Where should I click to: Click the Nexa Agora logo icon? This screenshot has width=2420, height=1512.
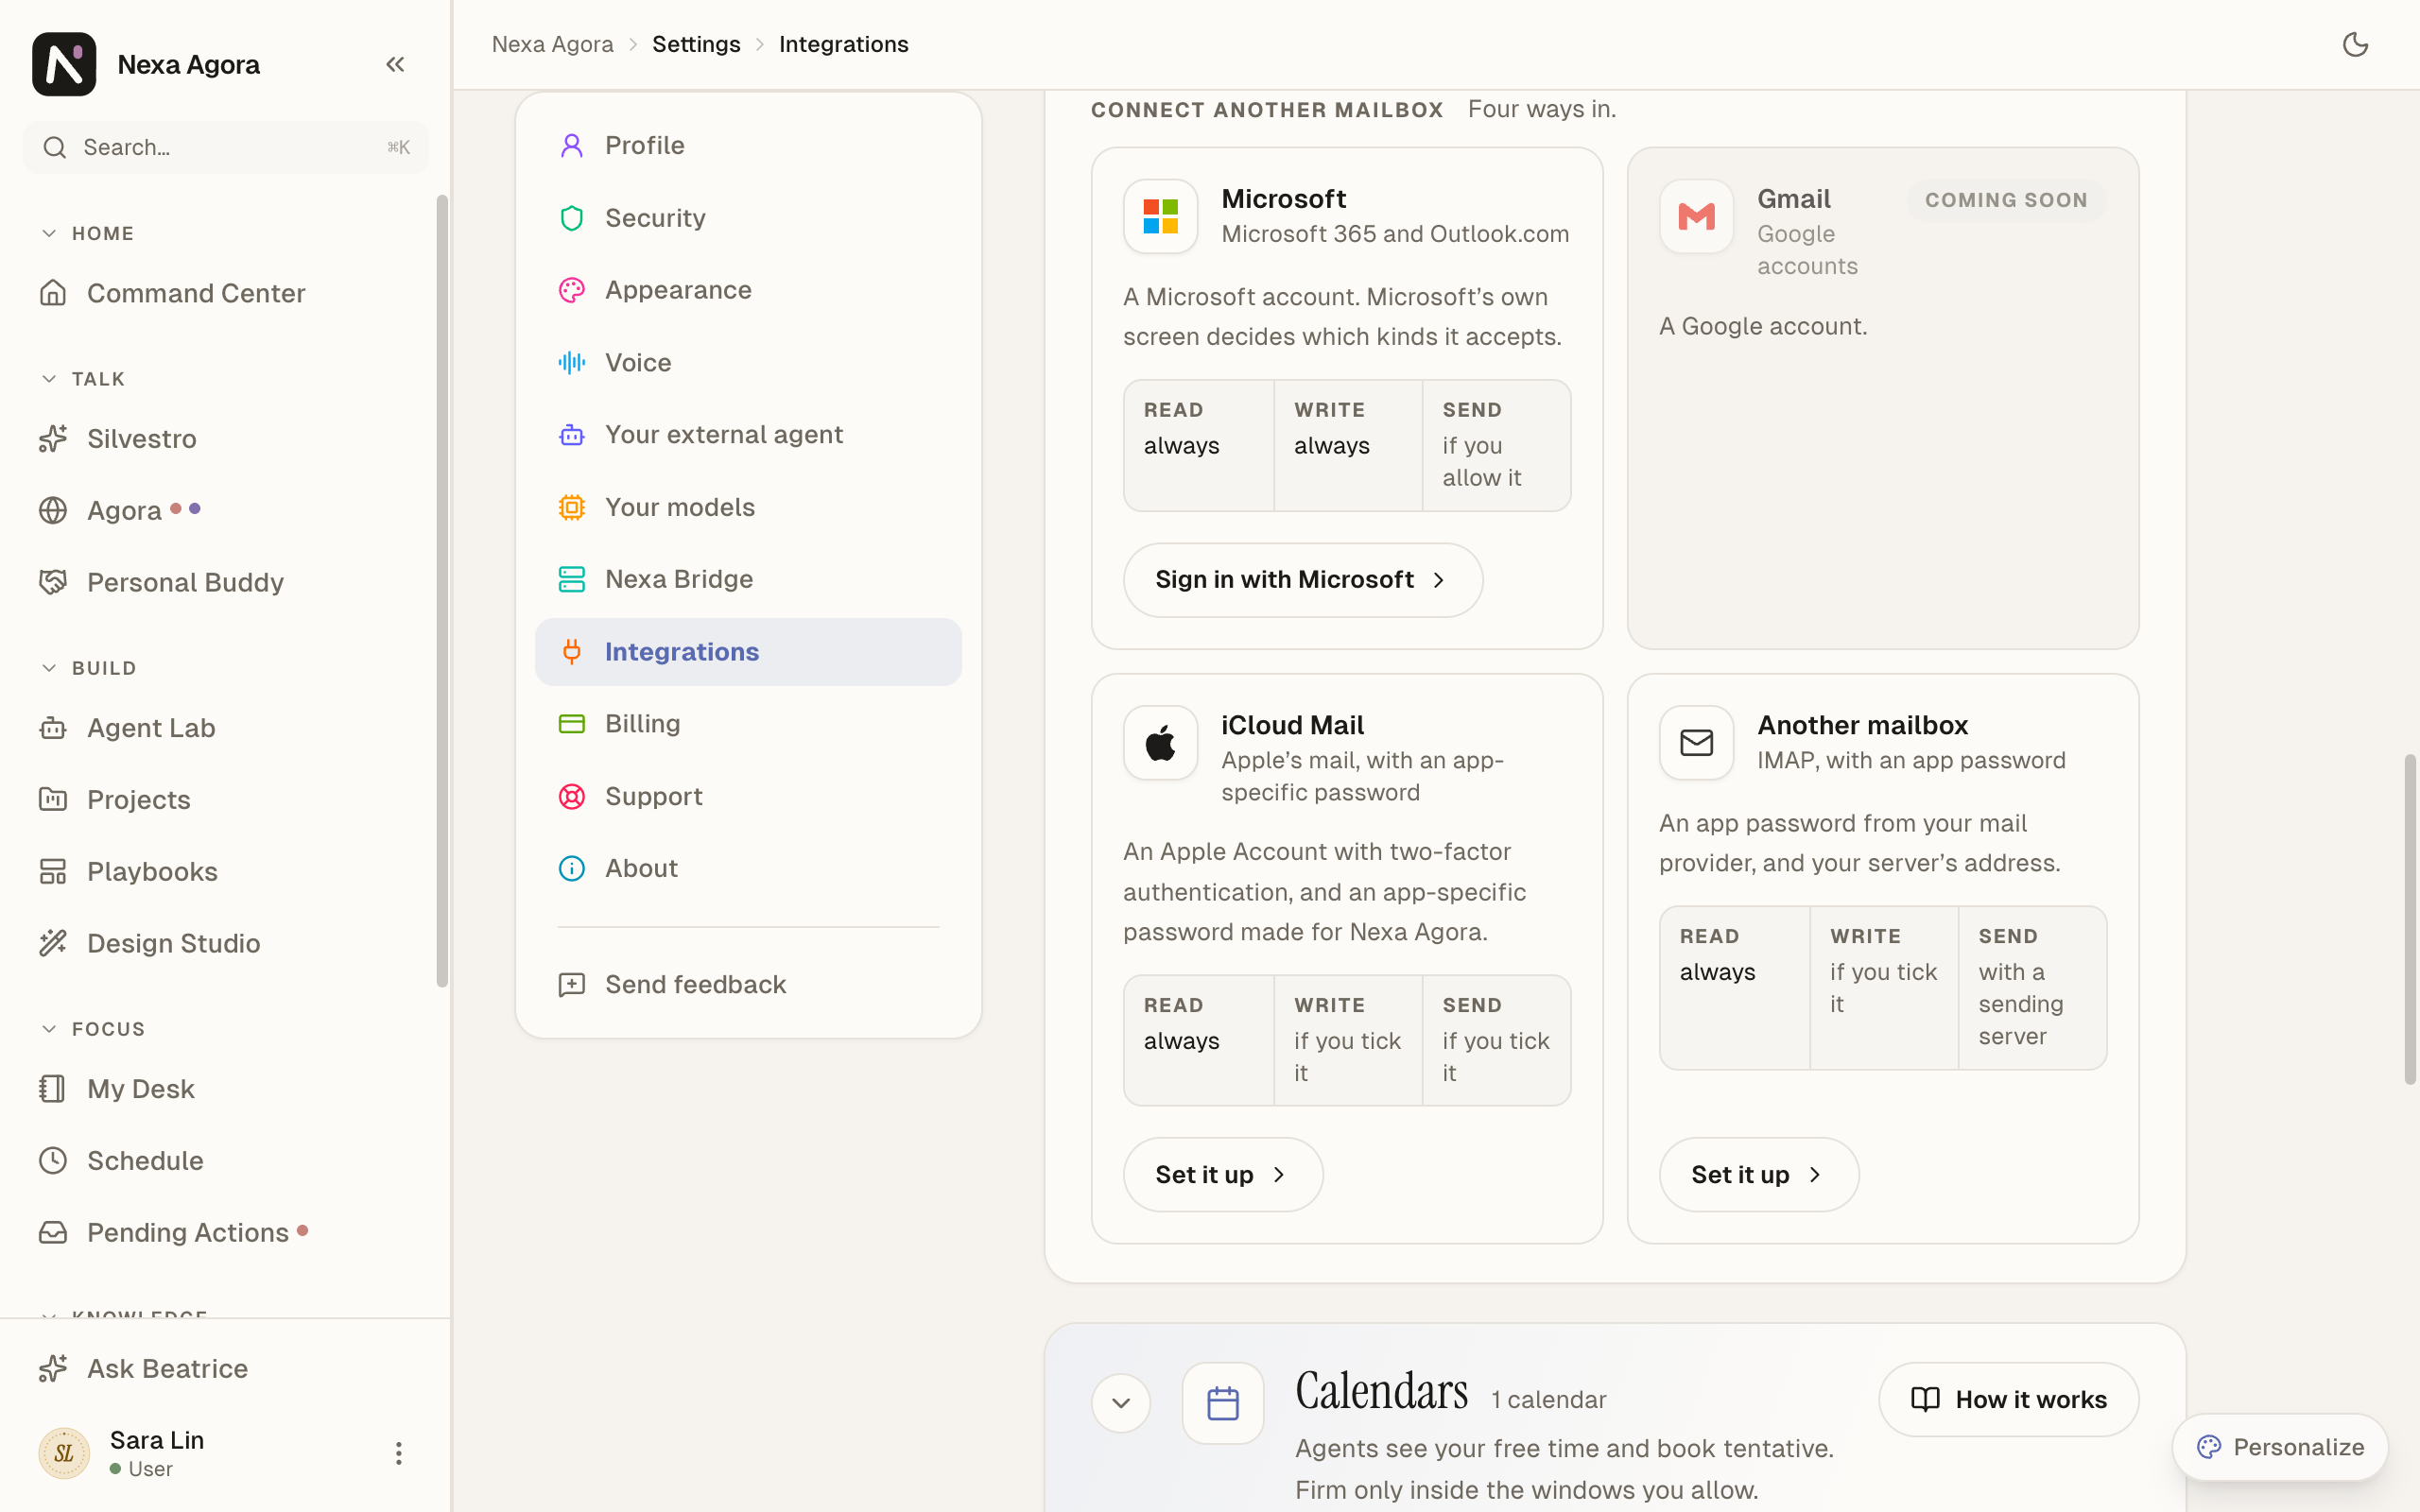64,64
